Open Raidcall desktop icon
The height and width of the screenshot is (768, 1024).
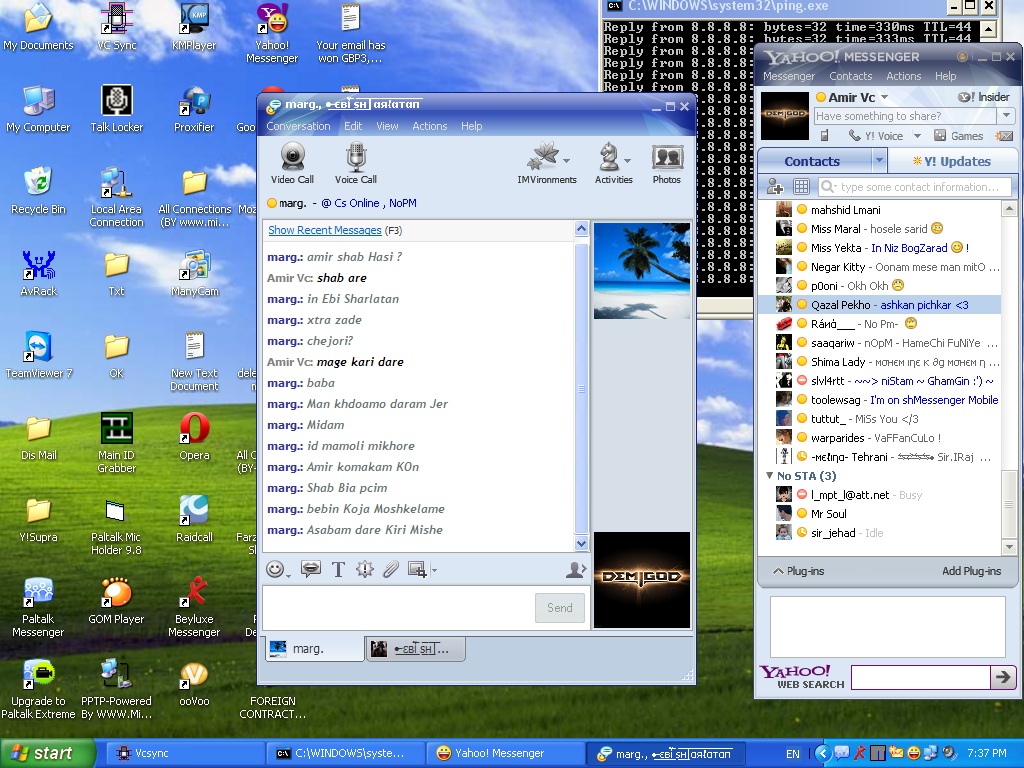194,519
